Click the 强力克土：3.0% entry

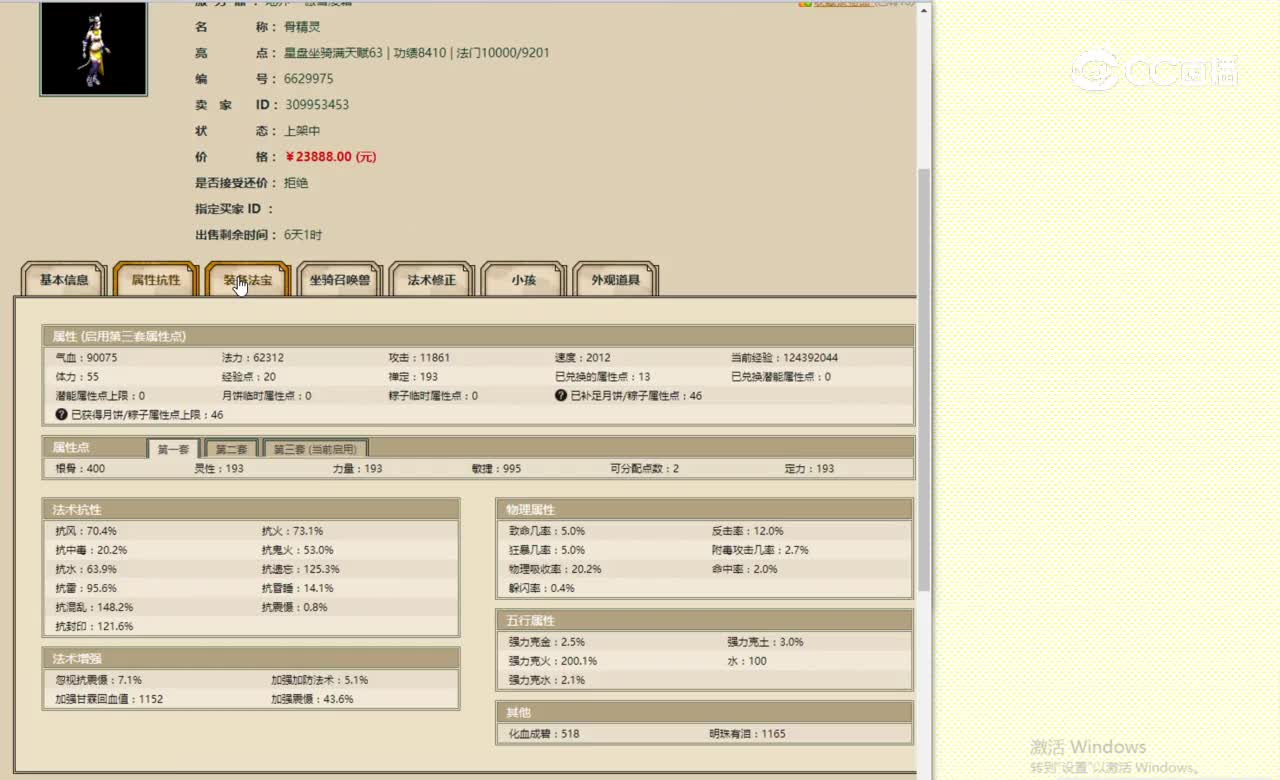765,642
